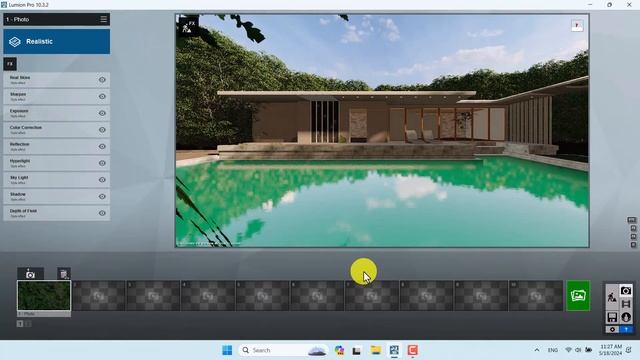This screenshot has height=360, width=640.
Task: Open Copilot icon in the taskbar
Action: coord(339,350)
